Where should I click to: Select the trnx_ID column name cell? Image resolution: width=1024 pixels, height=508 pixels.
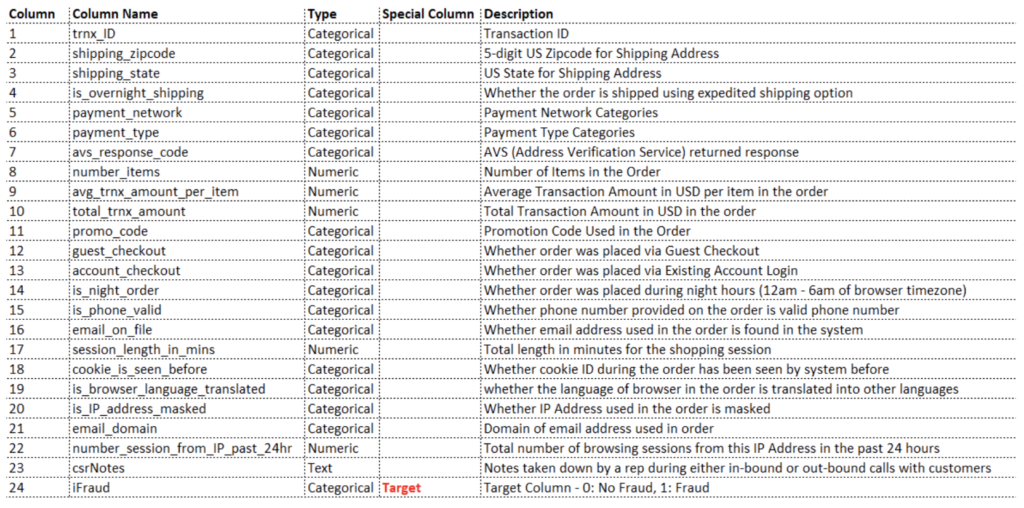(x=187, y=33)
